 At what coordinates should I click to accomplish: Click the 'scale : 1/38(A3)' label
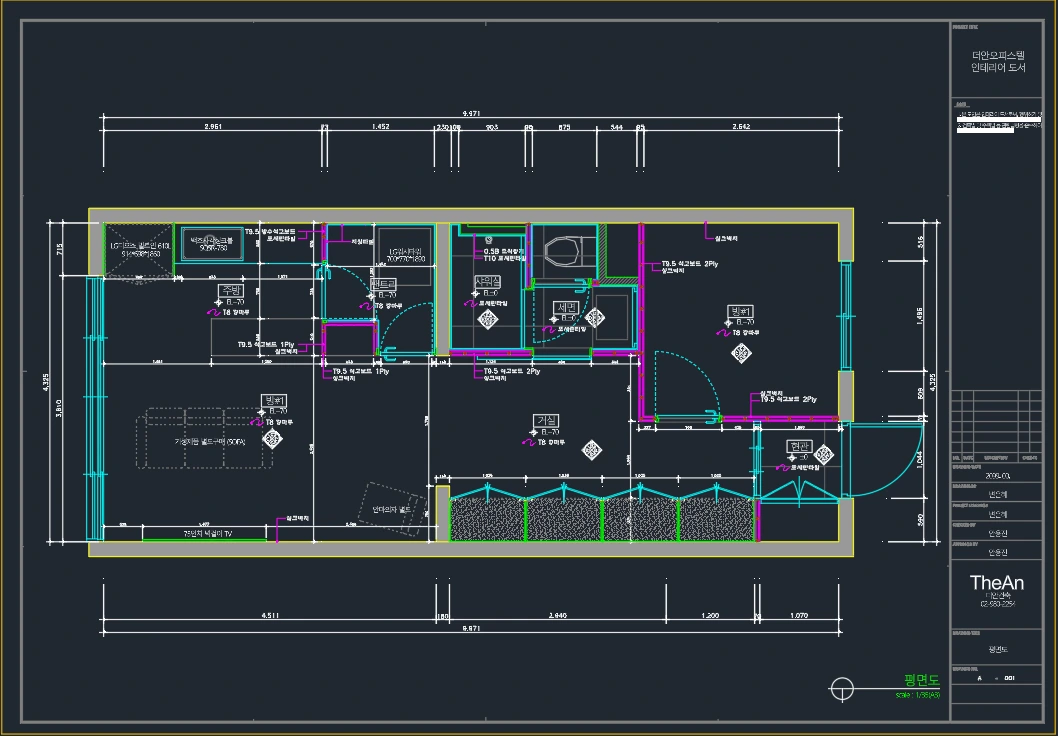coord(918,695)
